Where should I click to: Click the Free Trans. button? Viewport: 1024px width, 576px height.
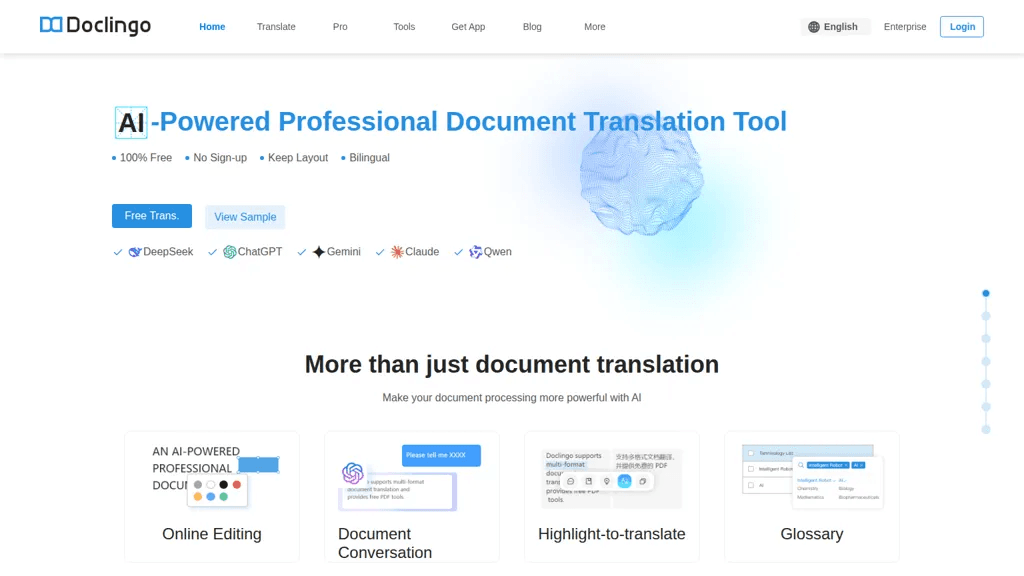[152, 216]
